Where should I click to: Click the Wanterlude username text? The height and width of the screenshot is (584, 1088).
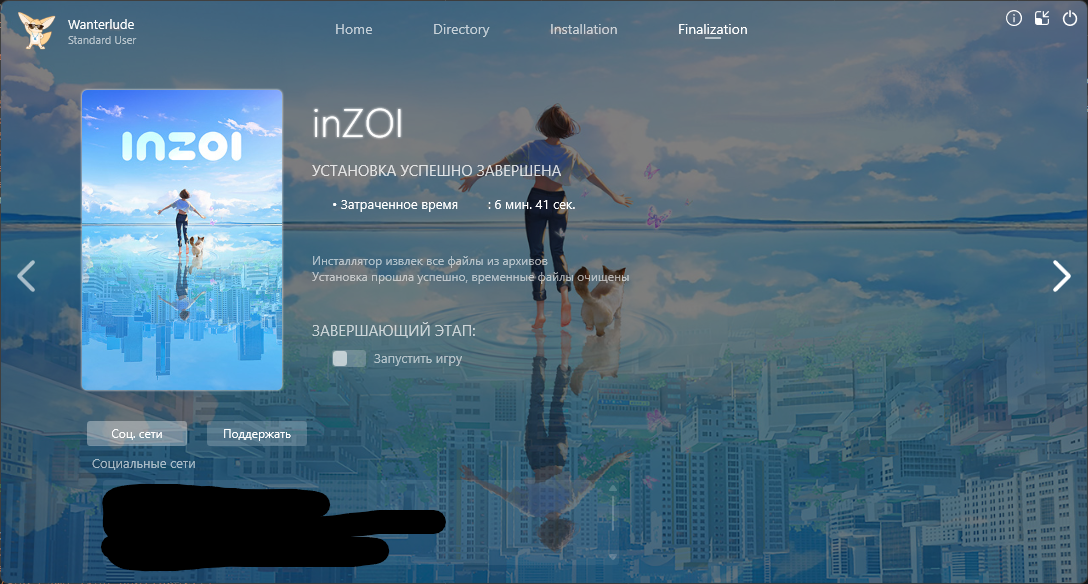tap(101, 24)
